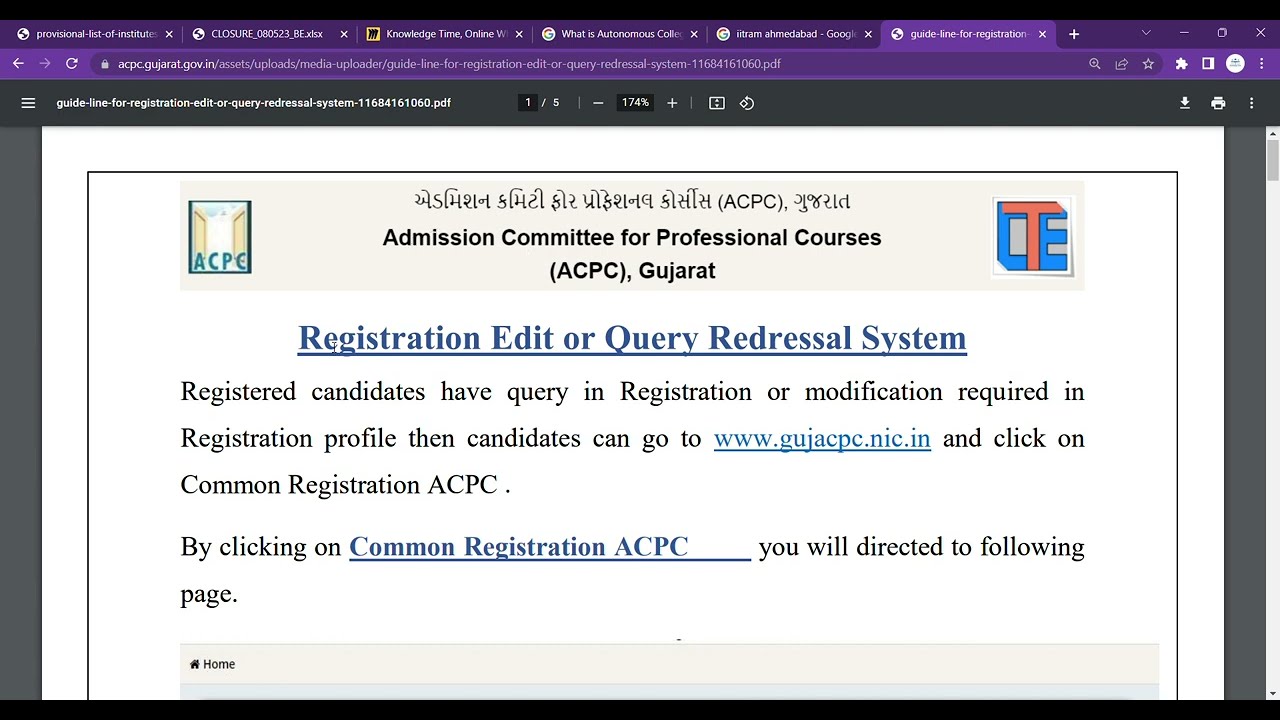The width and height of the screenshot is (1280, 720).
Task: Zoom out the PDF document
Action: coord(598,103)
